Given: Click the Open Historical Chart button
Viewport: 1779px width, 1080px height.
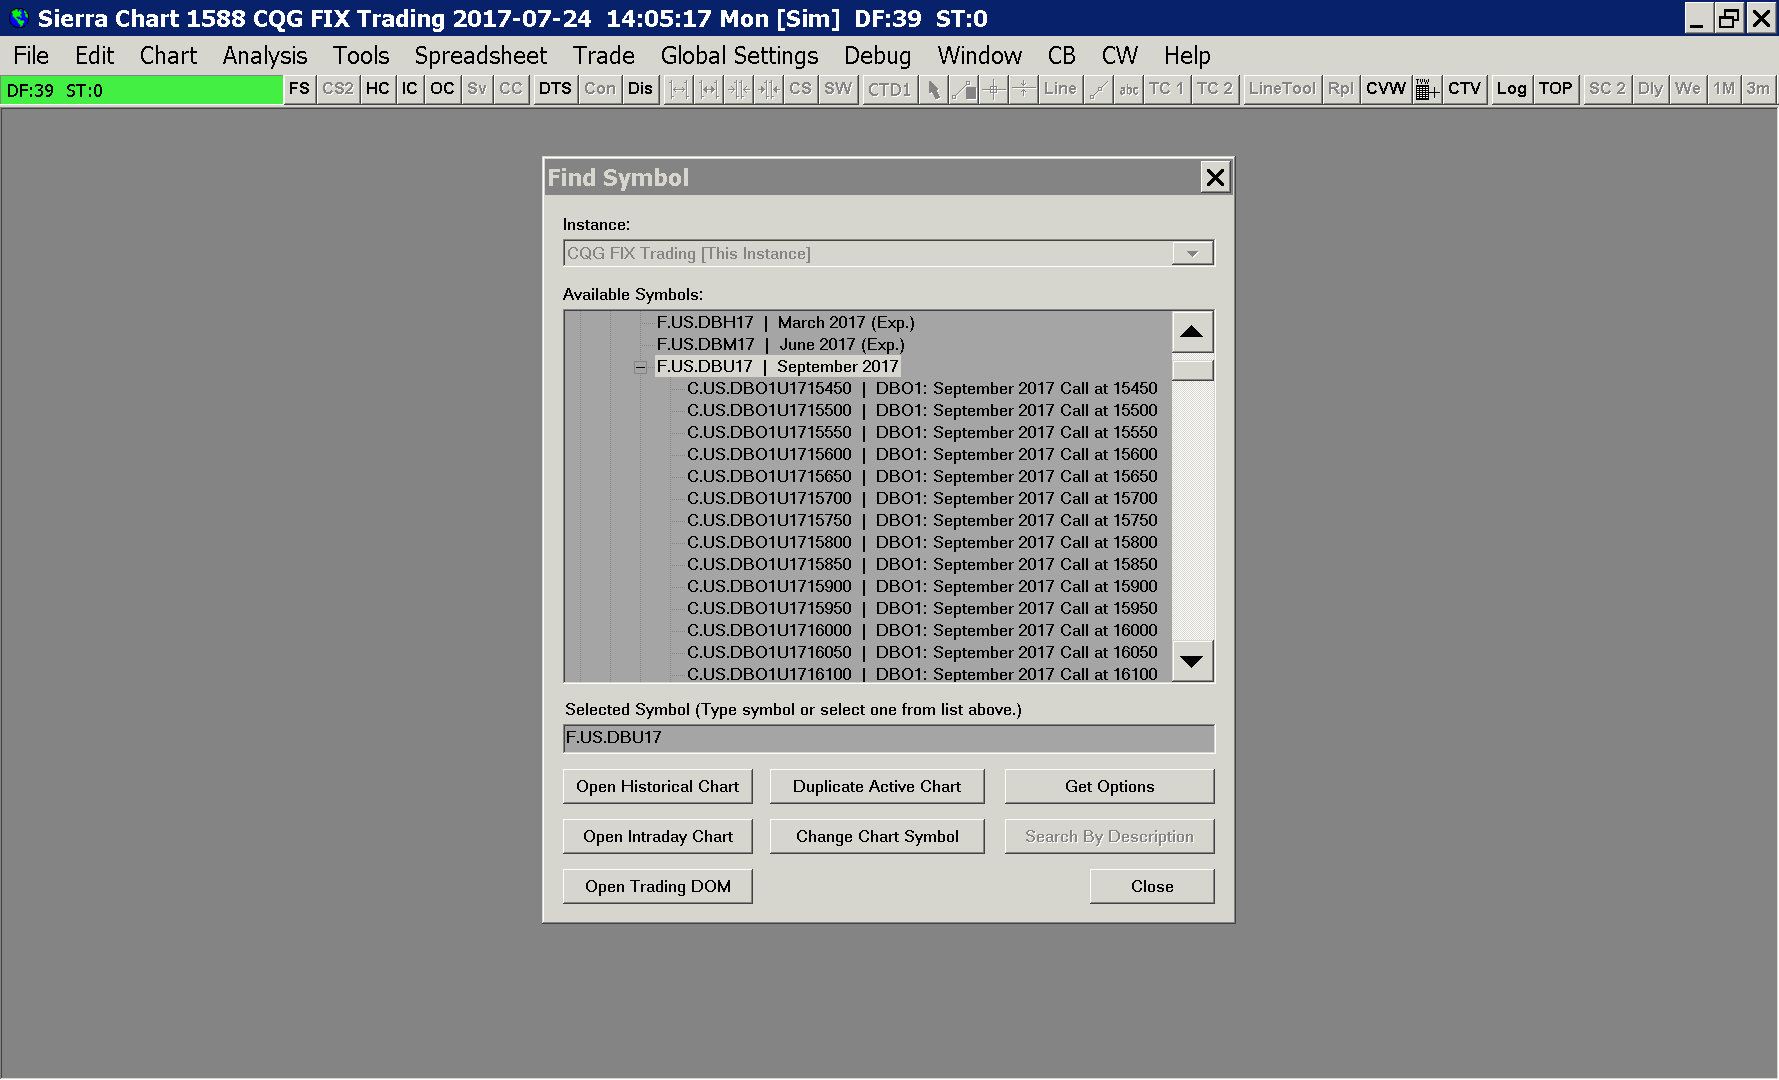Looking at the screenshot, I should pos(658,786).
